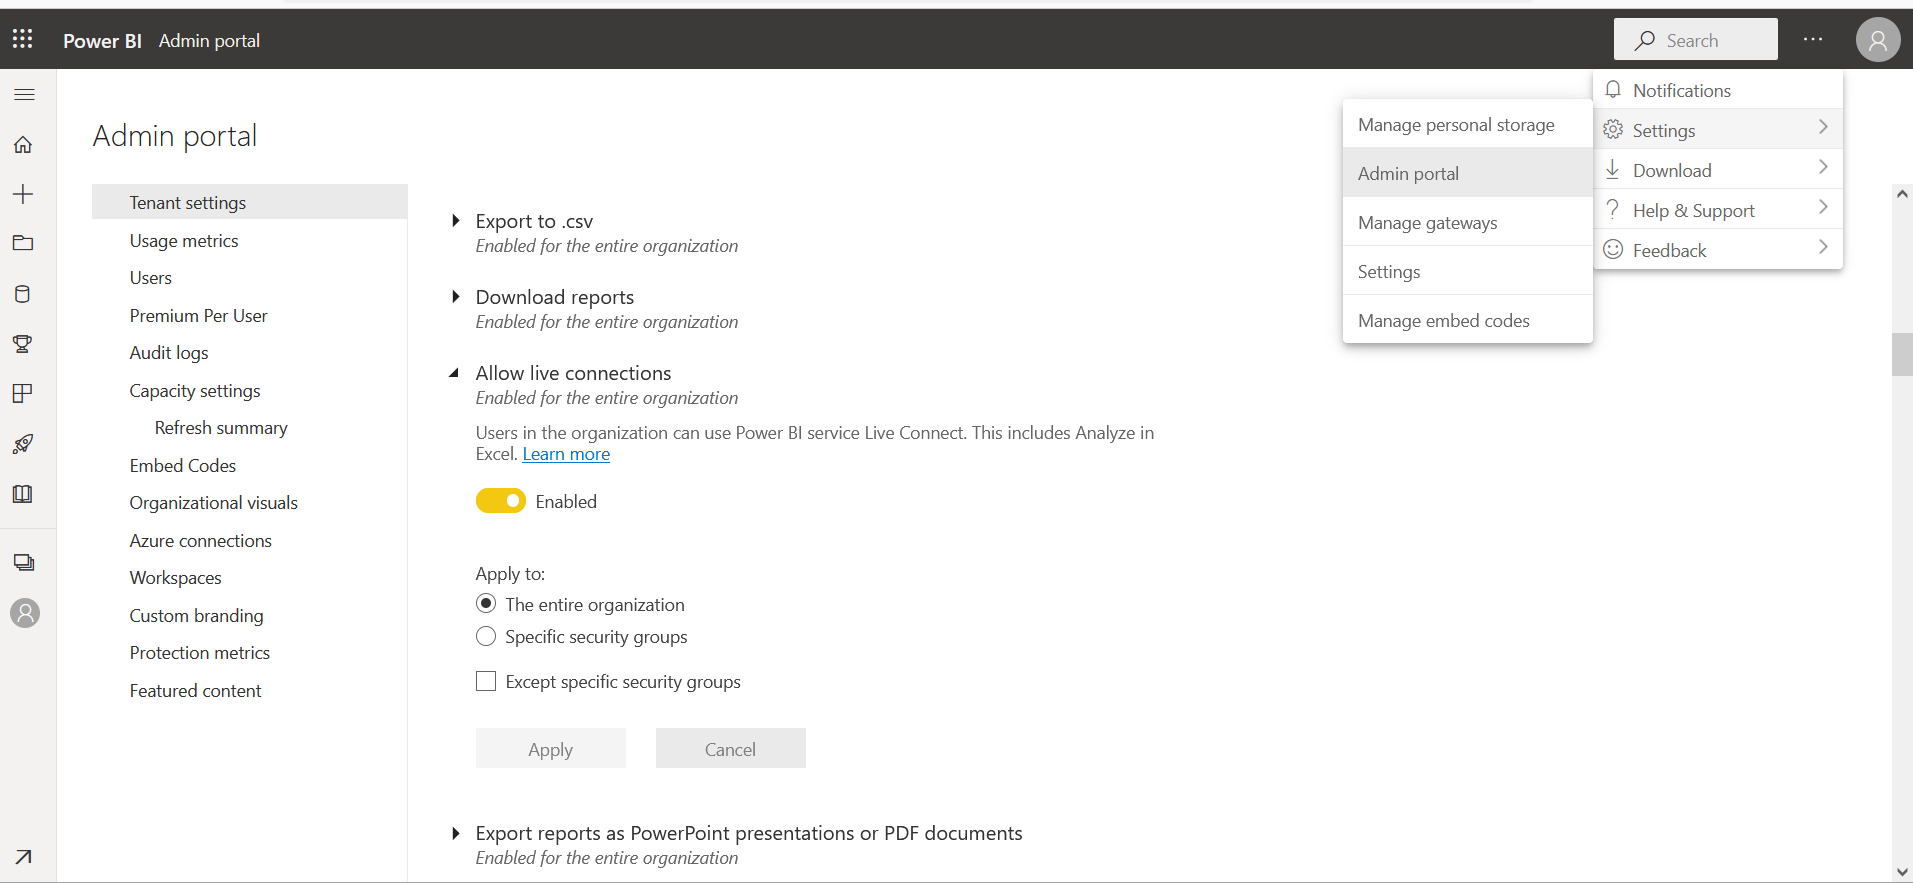Turn off the Enabled toggle switch
The height and width of the screenshot is (883, 1913).
point(501,501)
